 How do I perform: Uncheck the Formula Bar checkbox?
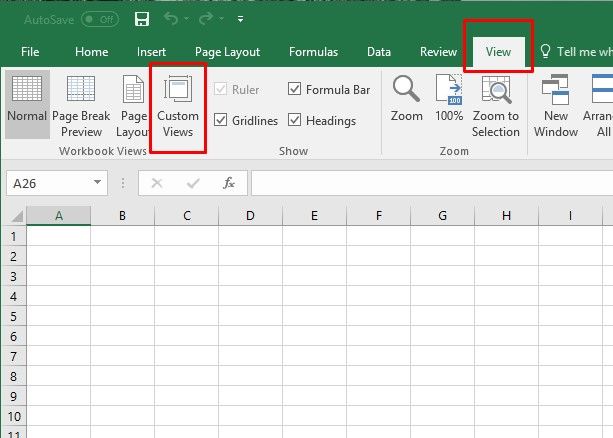[x=294, y=89]
